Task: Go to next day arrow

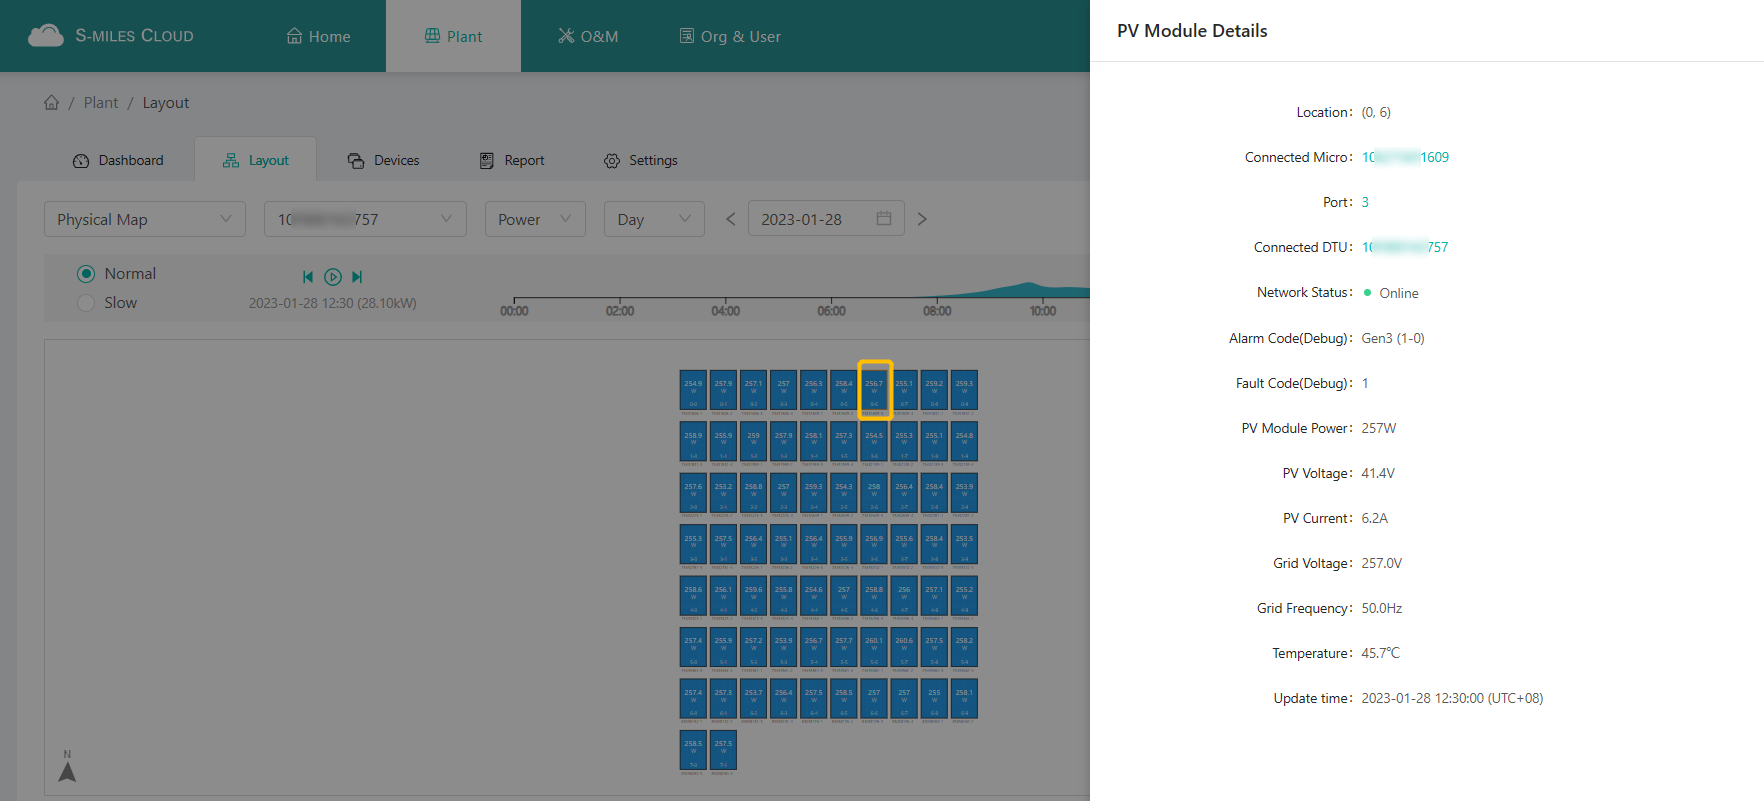Action: (922, 219)
